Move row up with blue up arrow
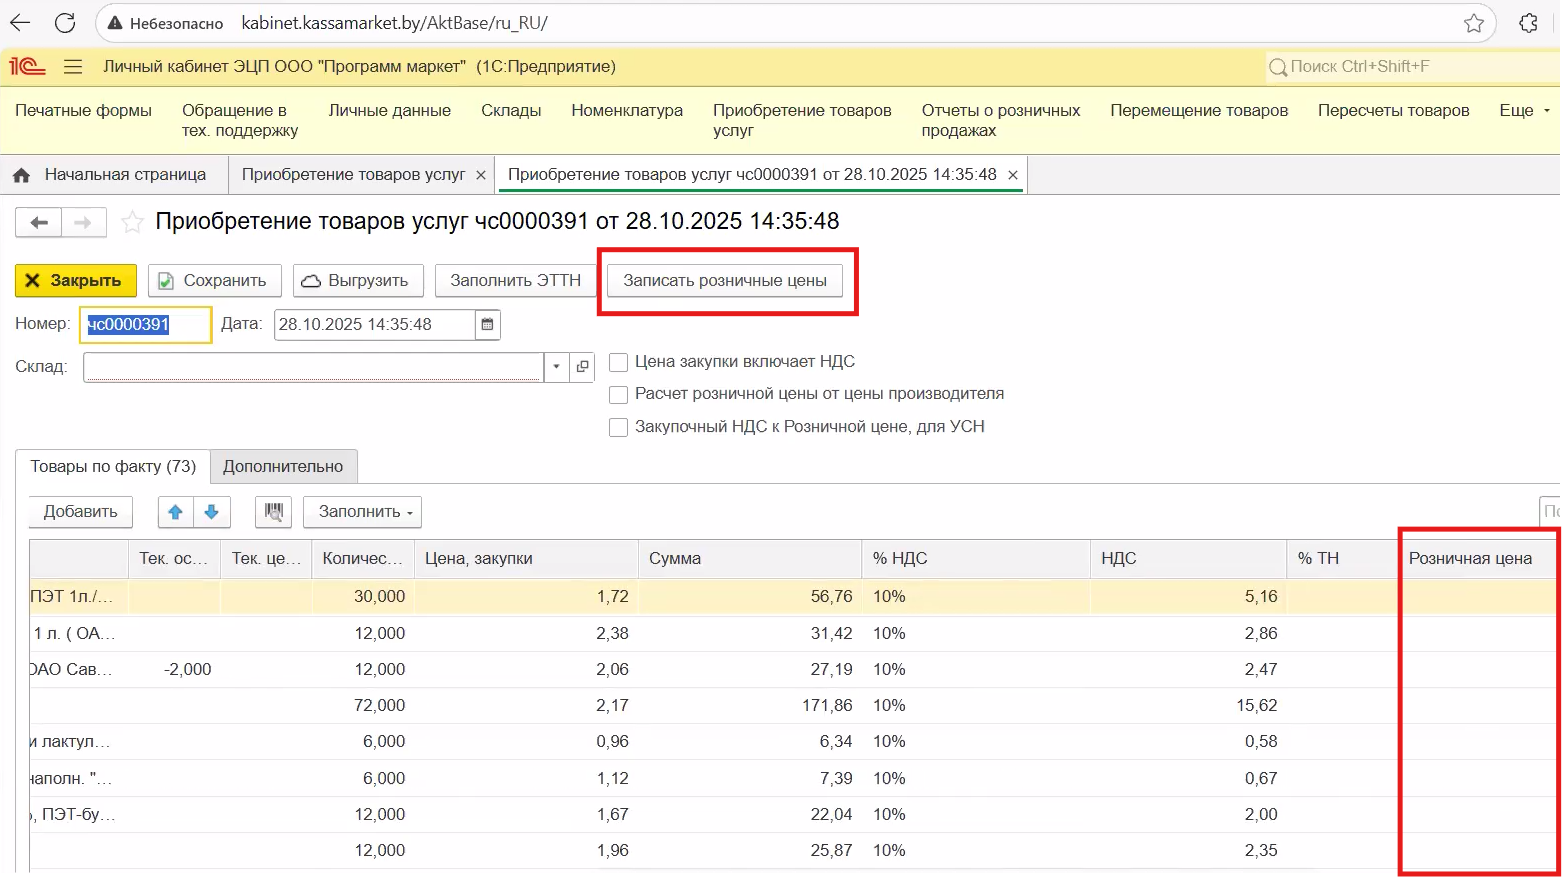This screenshot has width=1562, height=877. coord(176,512)
